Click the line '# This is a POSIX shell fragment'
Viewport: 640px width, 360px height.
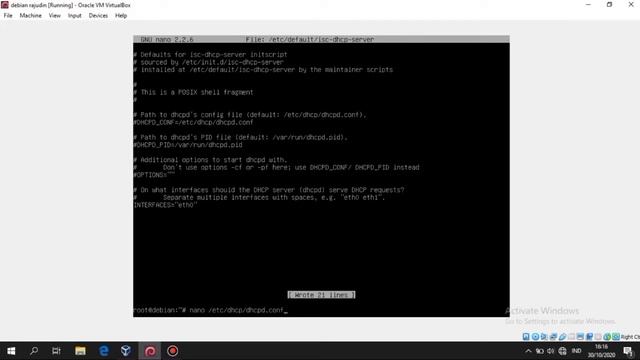[193, 92]
